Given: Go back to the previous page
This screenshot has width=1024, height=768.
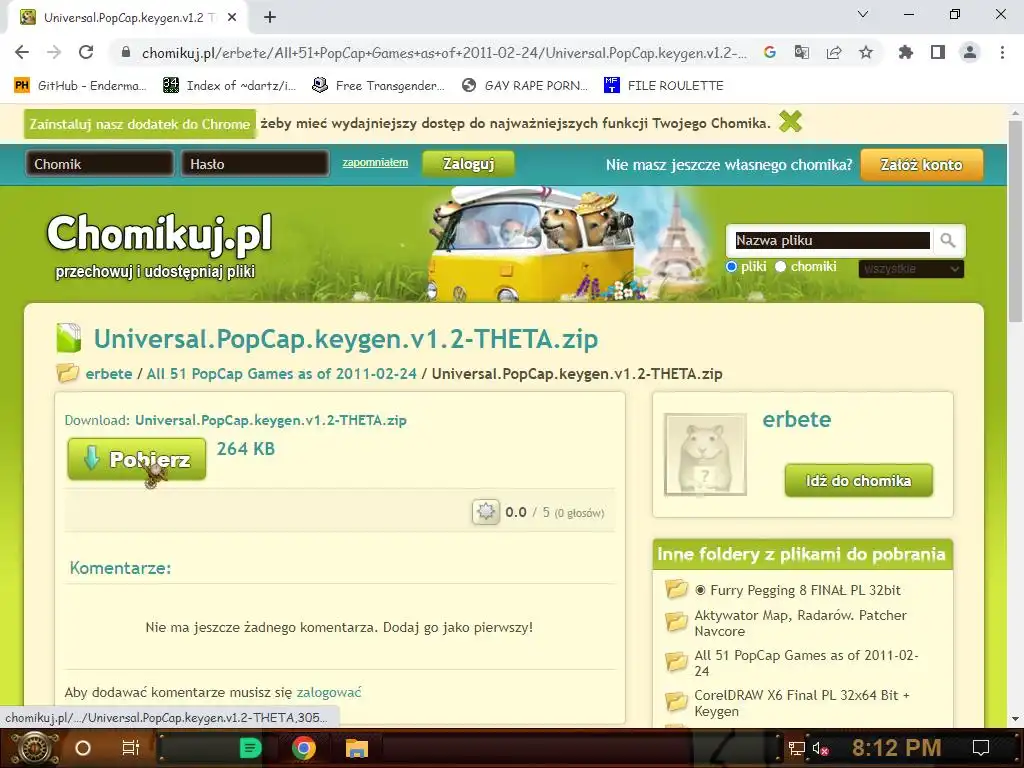Looking at the screenshot, I should coord(22,52).
